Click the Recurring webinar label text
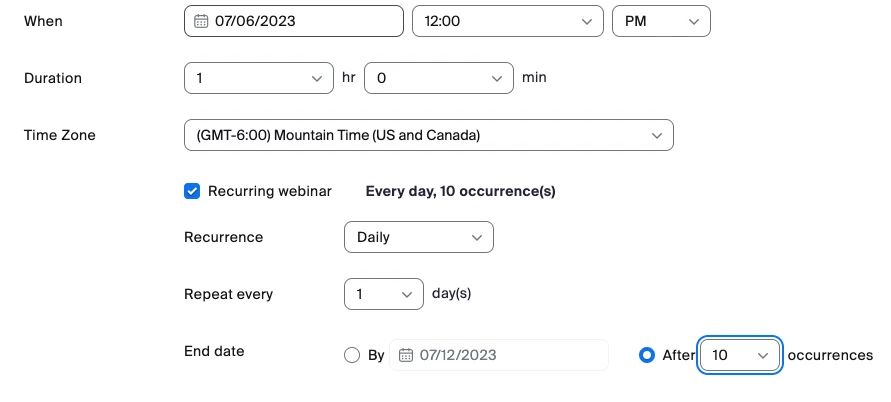The width and height of the screenshot is (891, 402). pyautogui.click(x=269, y=191)
